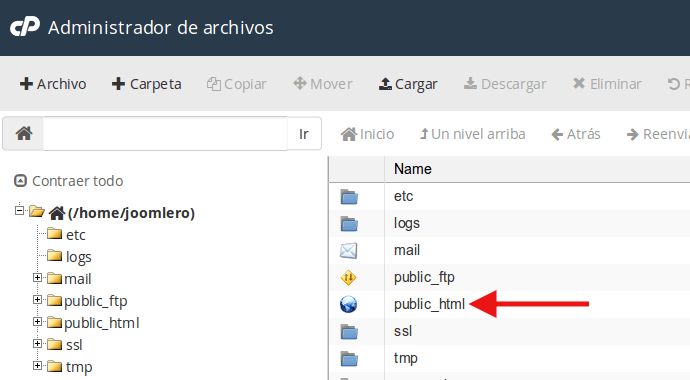Create a new folder with Carpeta

click(147, 84)
